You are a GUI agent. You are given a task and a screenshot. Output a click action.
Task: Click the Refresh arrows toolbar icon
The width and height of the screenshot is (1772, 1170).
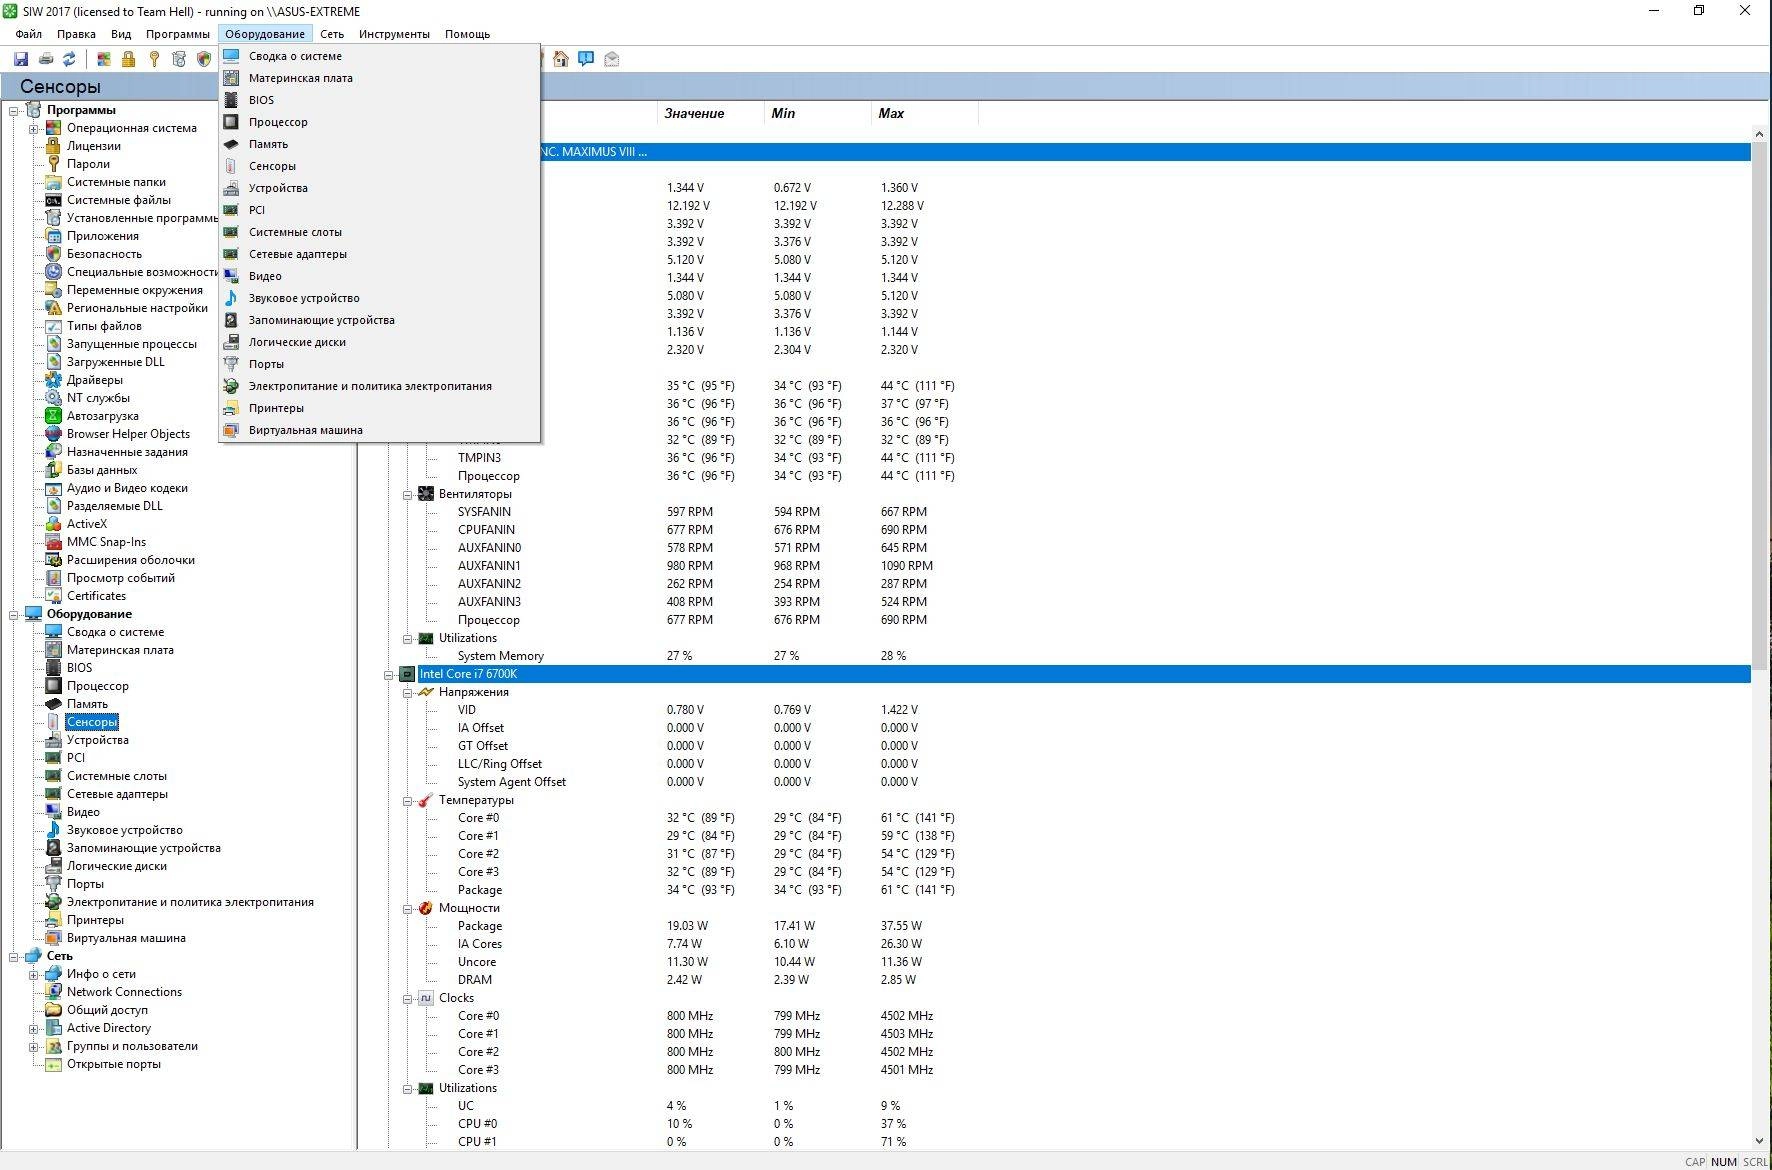point(69,59)
